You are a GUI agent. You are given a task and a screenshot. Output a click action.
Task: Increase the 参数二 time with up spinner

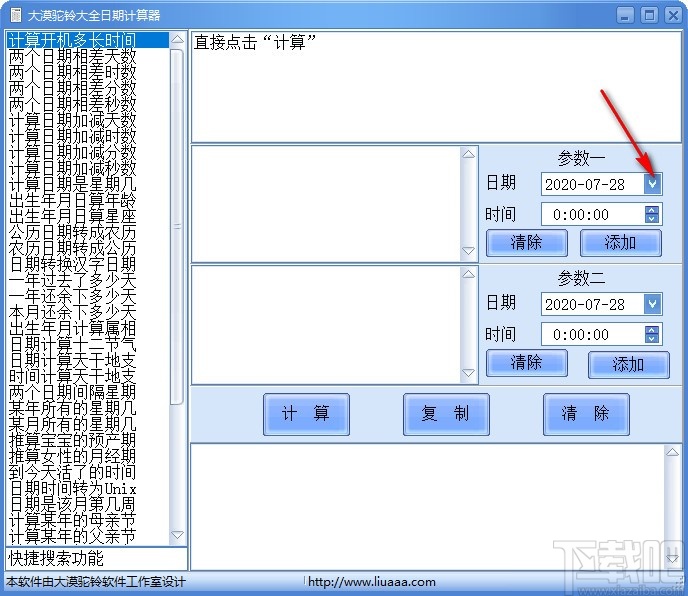click(x=652, y=330)
